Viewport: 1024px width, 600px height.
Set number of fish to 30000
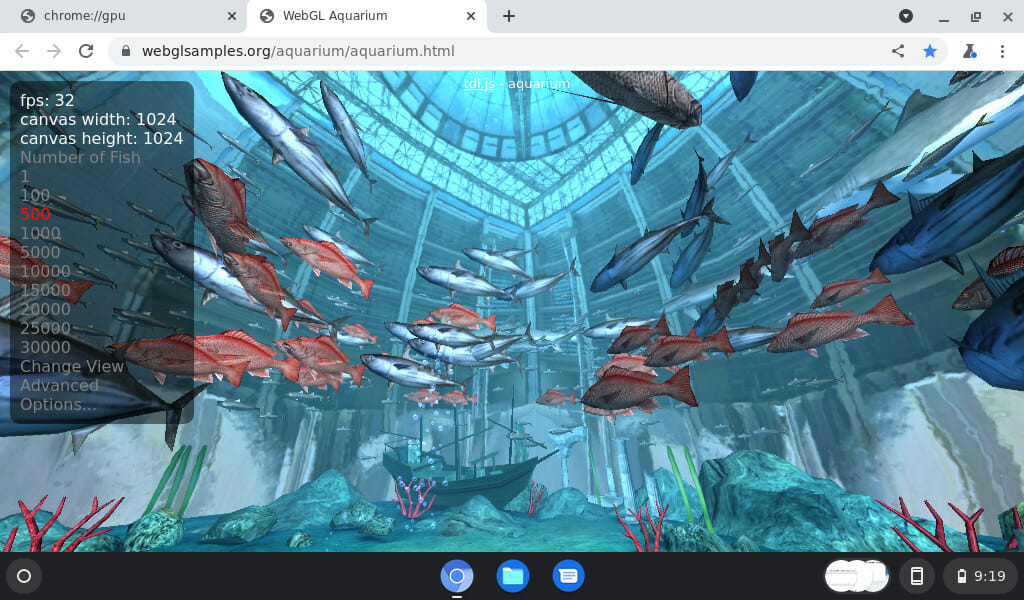45,347
